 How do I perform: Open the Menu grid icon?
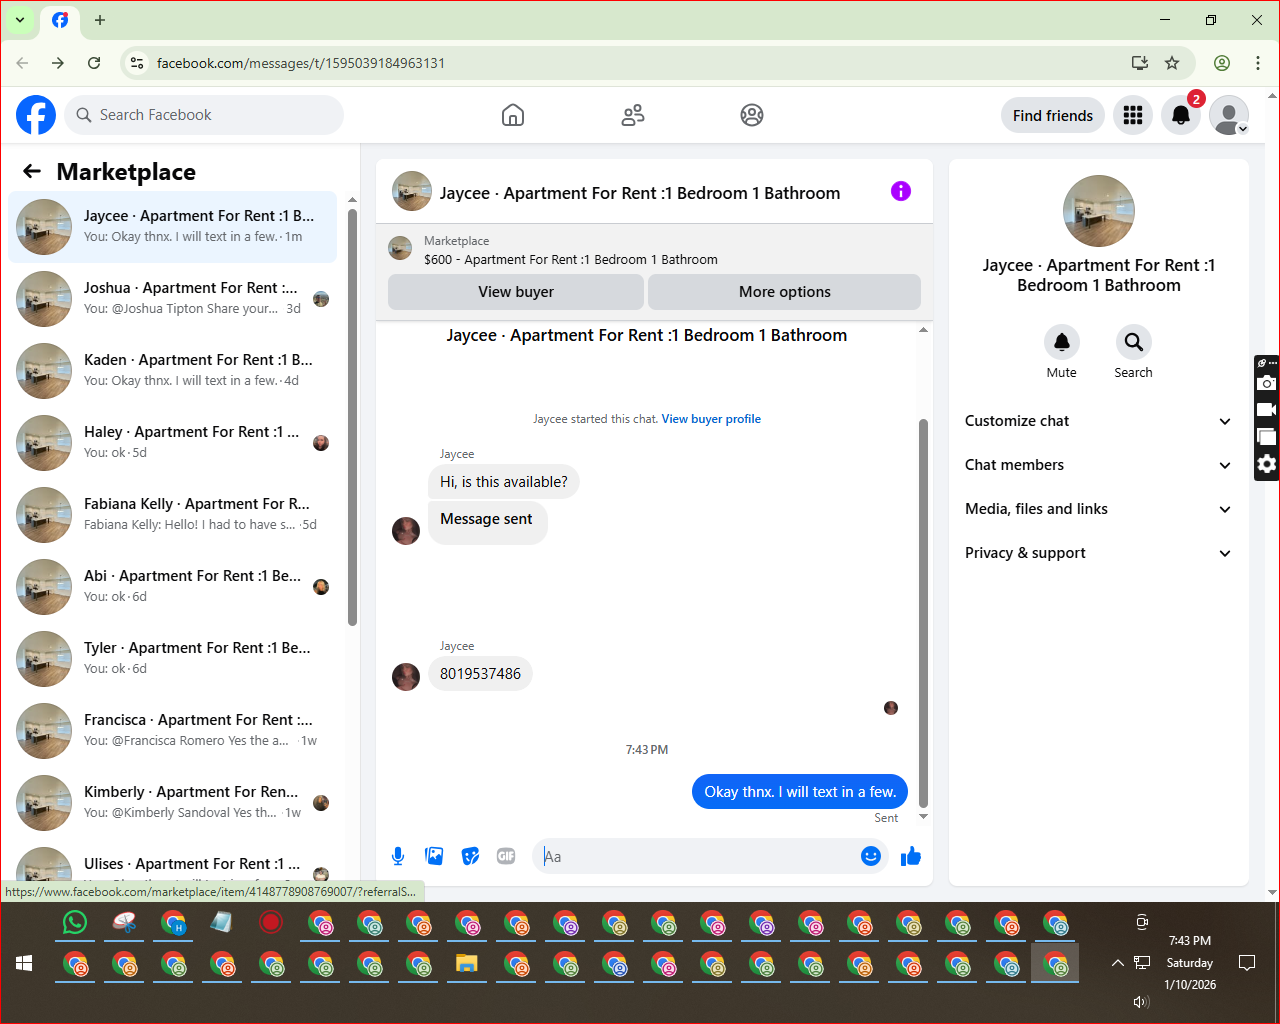click(x=1133, y=115)
